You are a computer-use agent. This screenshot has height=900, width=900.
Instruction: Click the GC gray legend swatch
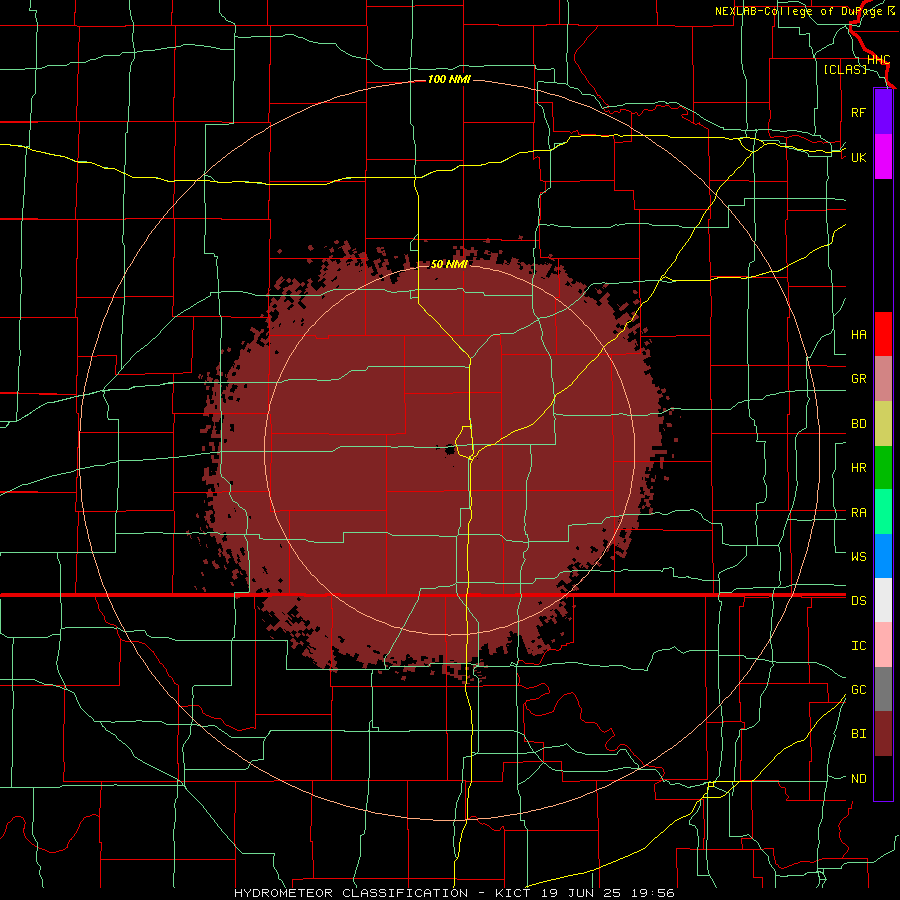click(883, 689)
